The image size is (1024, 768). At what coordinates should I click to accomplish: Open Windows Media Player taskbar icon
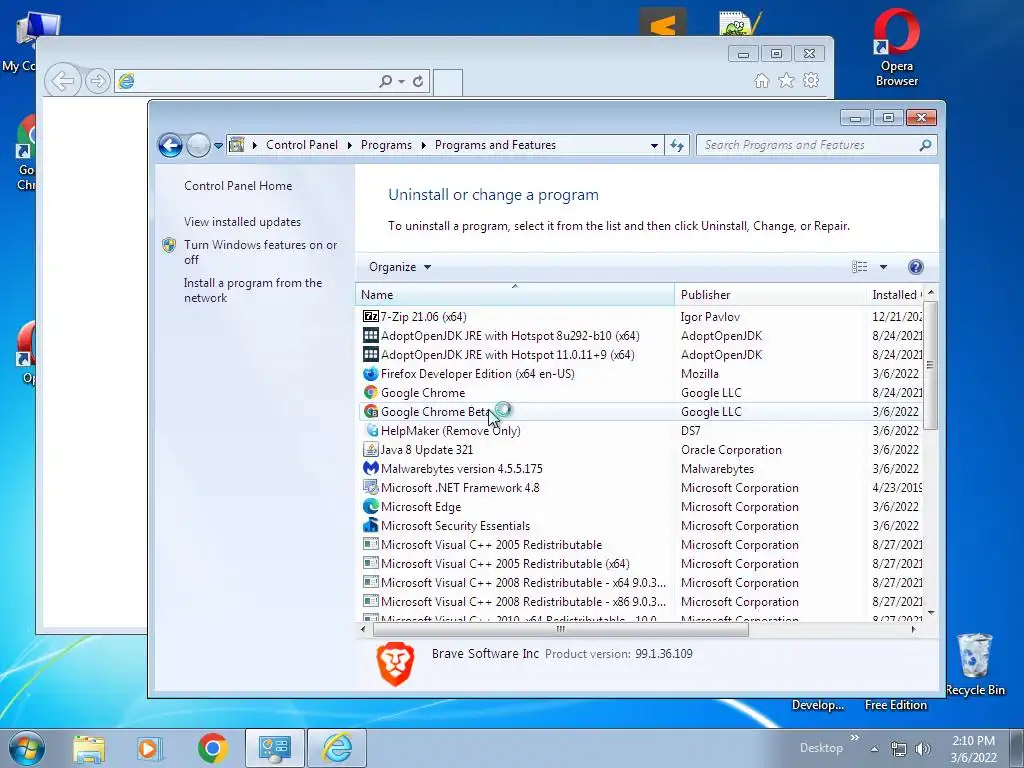(x=150, y=748)
